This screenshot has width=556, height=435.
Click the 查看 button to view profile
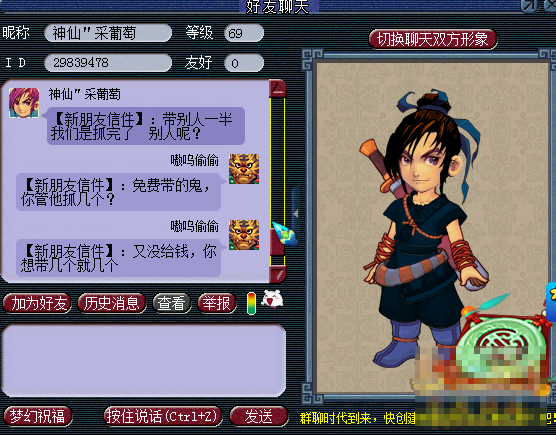[x=172, y=303]
